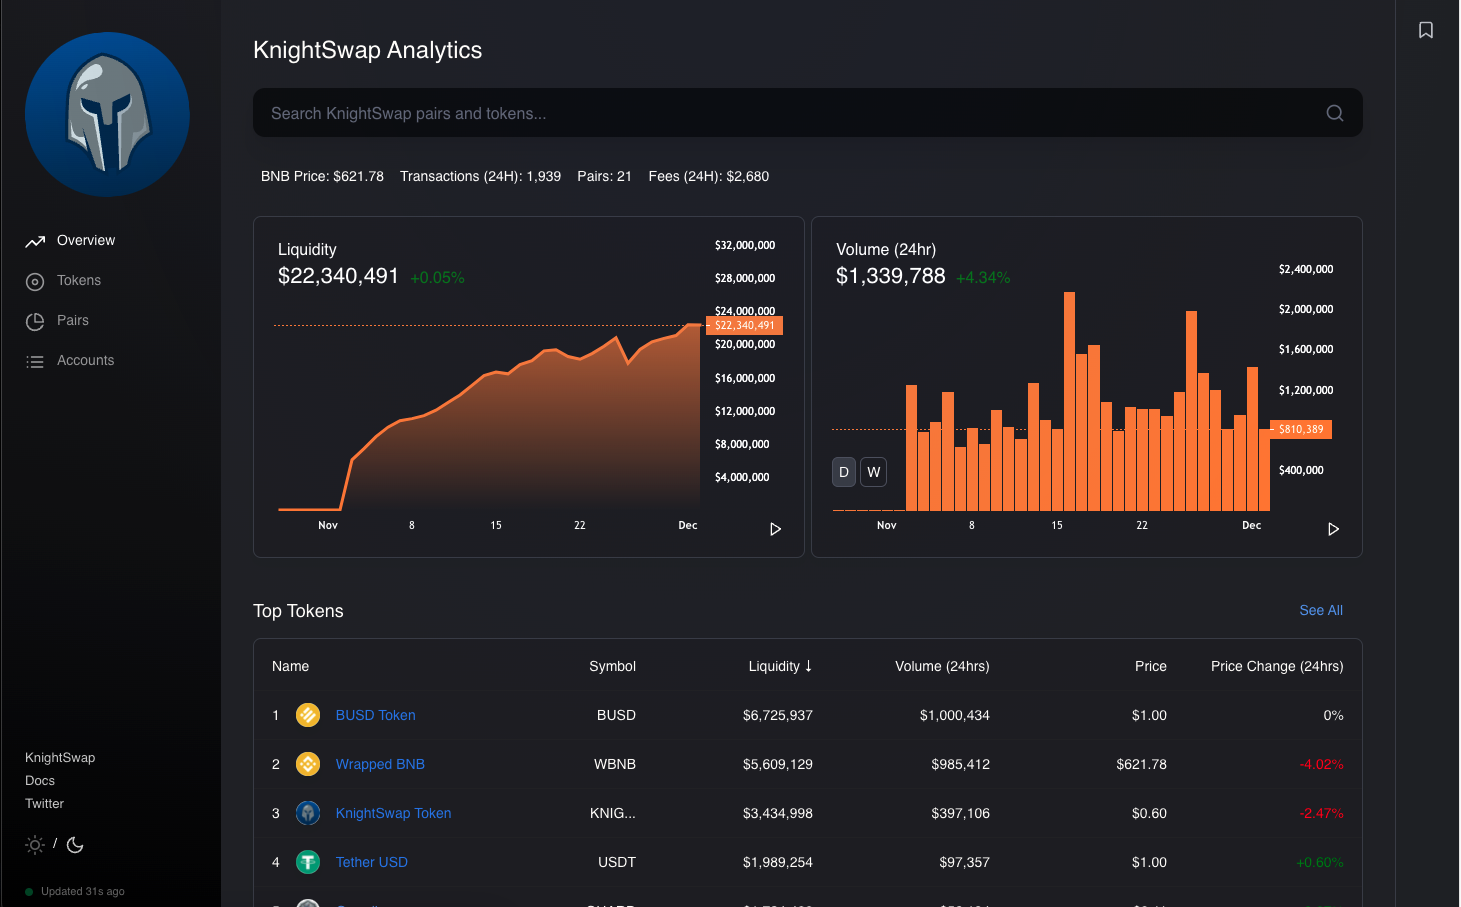Screen dimensions: 1461x907
Task: Click the BUSD Token coin icon
Action: click(308, 715)
